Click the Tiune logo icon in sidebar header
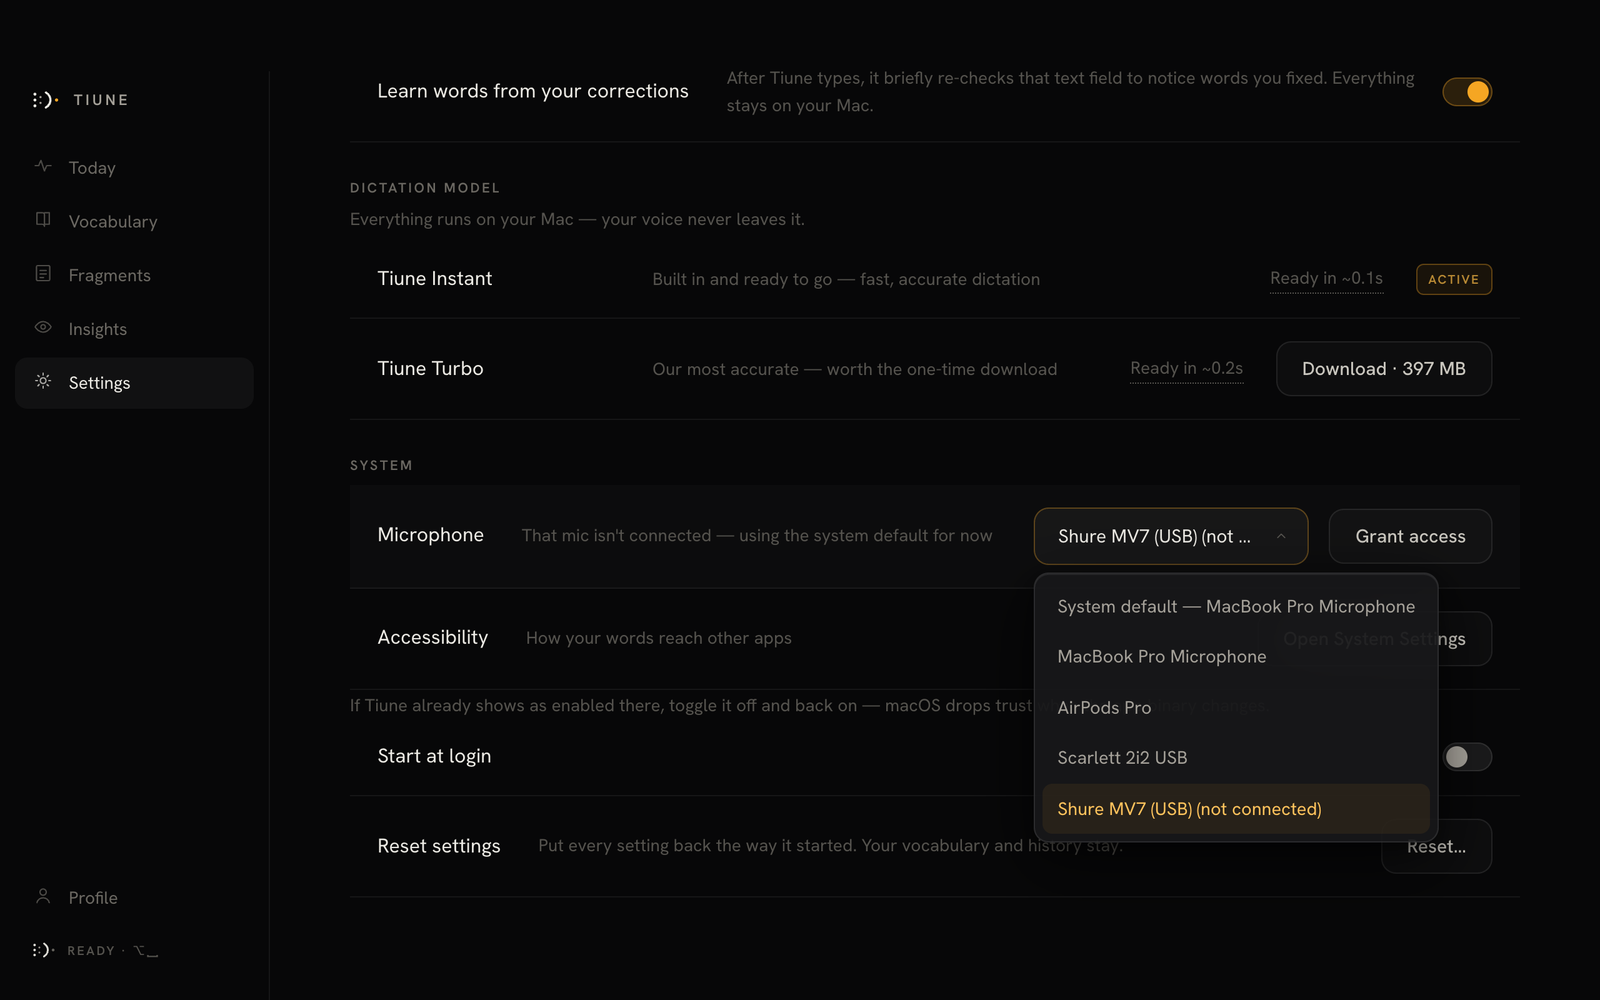 (x=45, y=100)
